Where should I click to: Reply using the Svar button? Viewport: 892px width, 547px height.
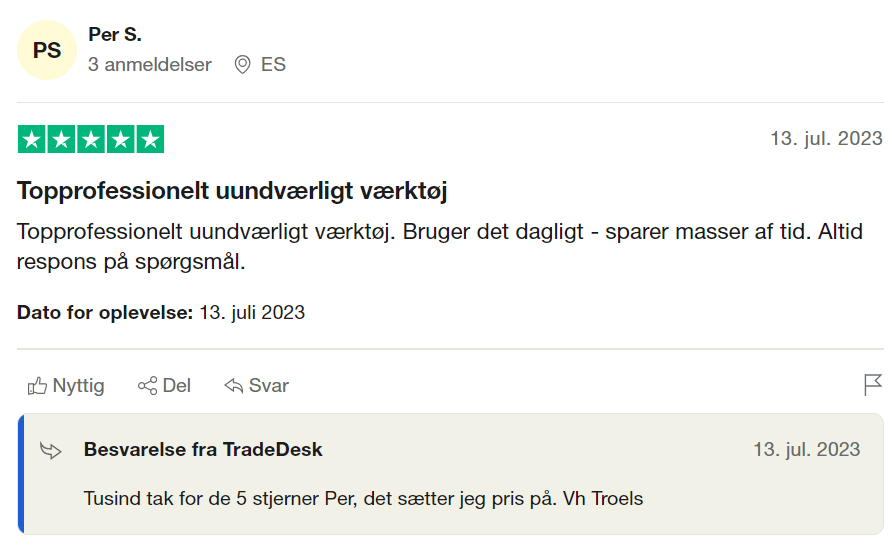(x=257, y=386)
